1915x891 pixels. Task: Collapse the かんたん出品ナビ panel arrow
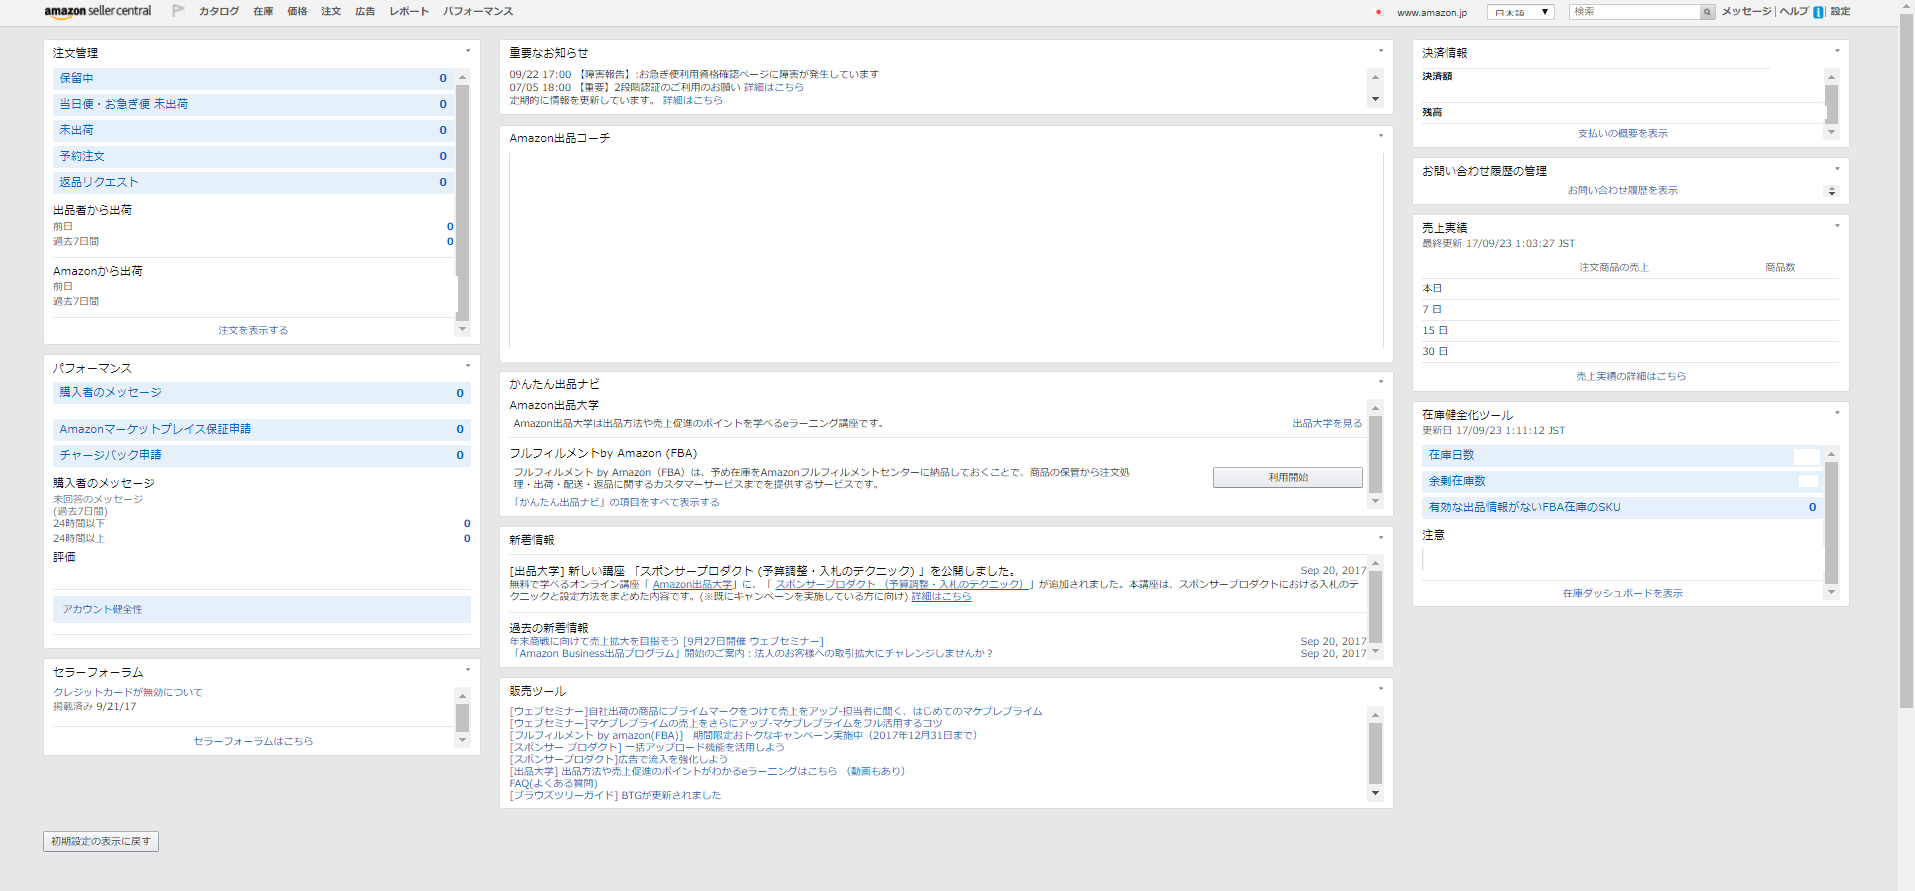[x=1381, y=382]
